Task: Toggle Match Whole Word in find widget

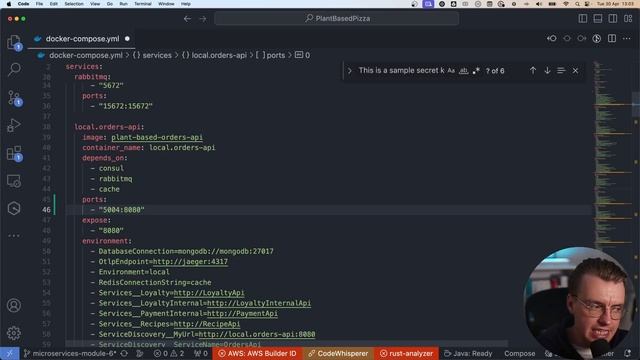Action: point(464,71)
